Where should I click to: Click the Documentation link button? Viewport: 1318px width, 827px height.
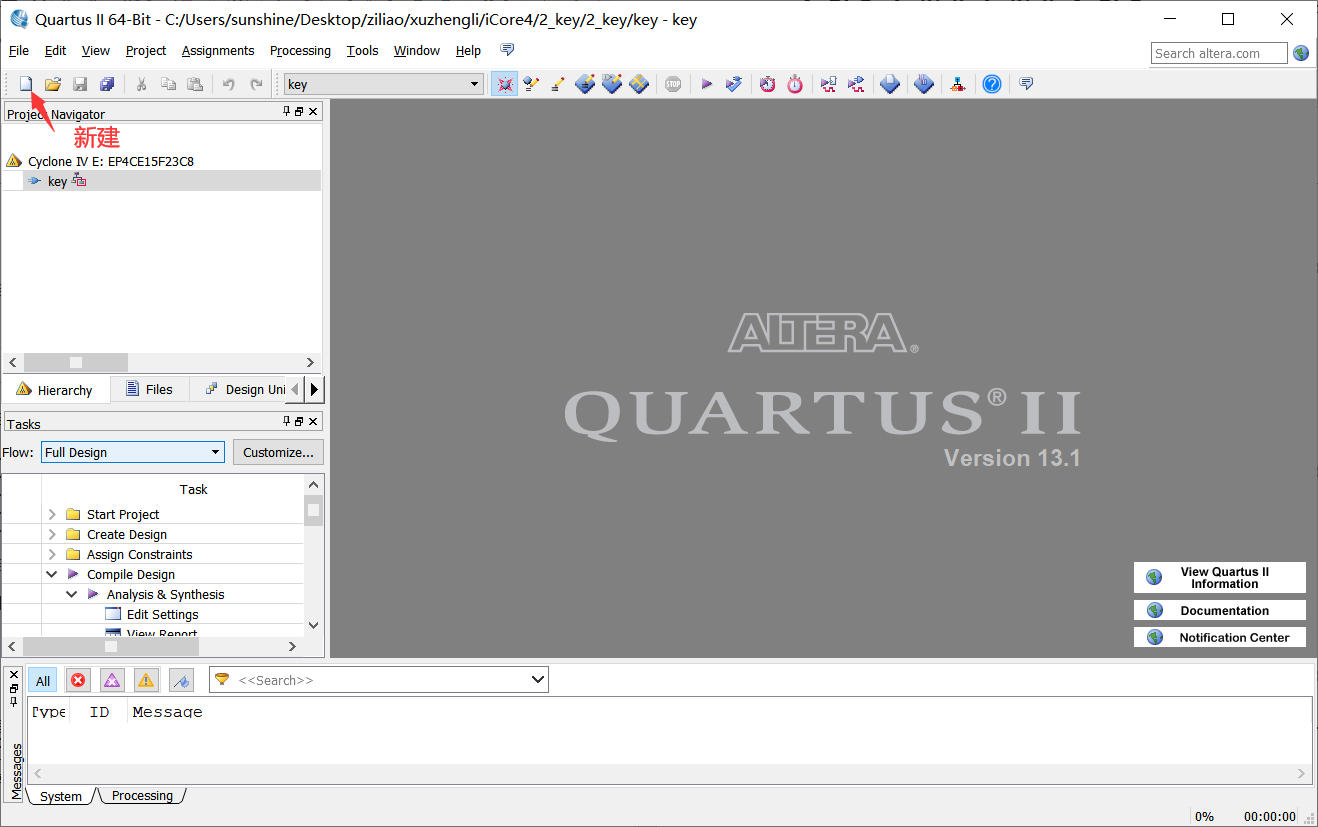pos(1219,610)
